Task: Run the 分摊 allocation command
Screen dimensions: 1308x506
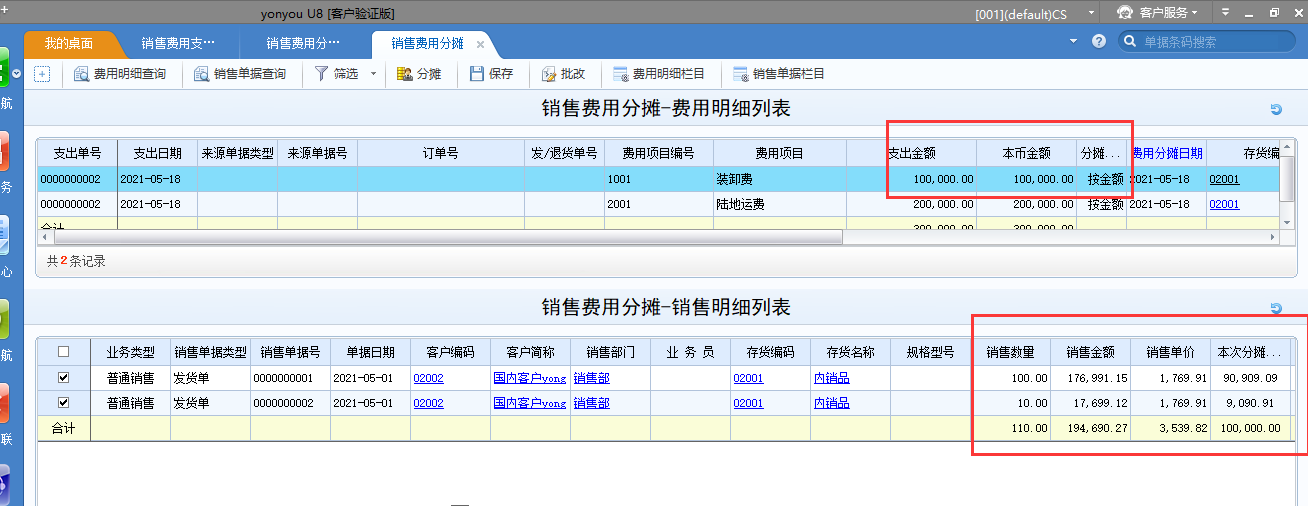Action: pyautogui.click(x=419, y=74)
